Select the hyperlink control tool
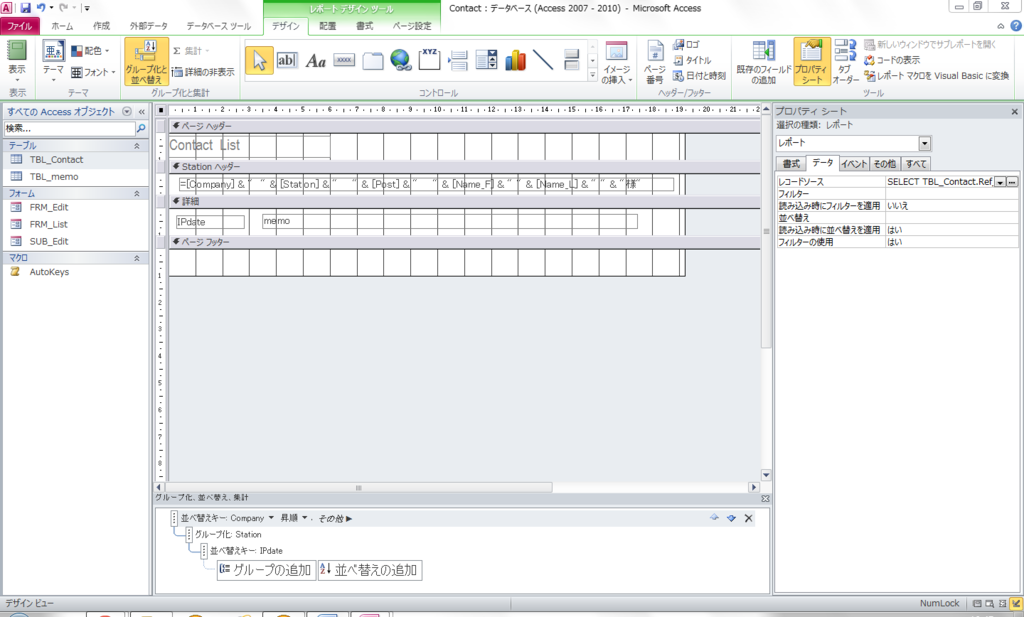The height and width of the screenshot is (617, 1024). 401,60
